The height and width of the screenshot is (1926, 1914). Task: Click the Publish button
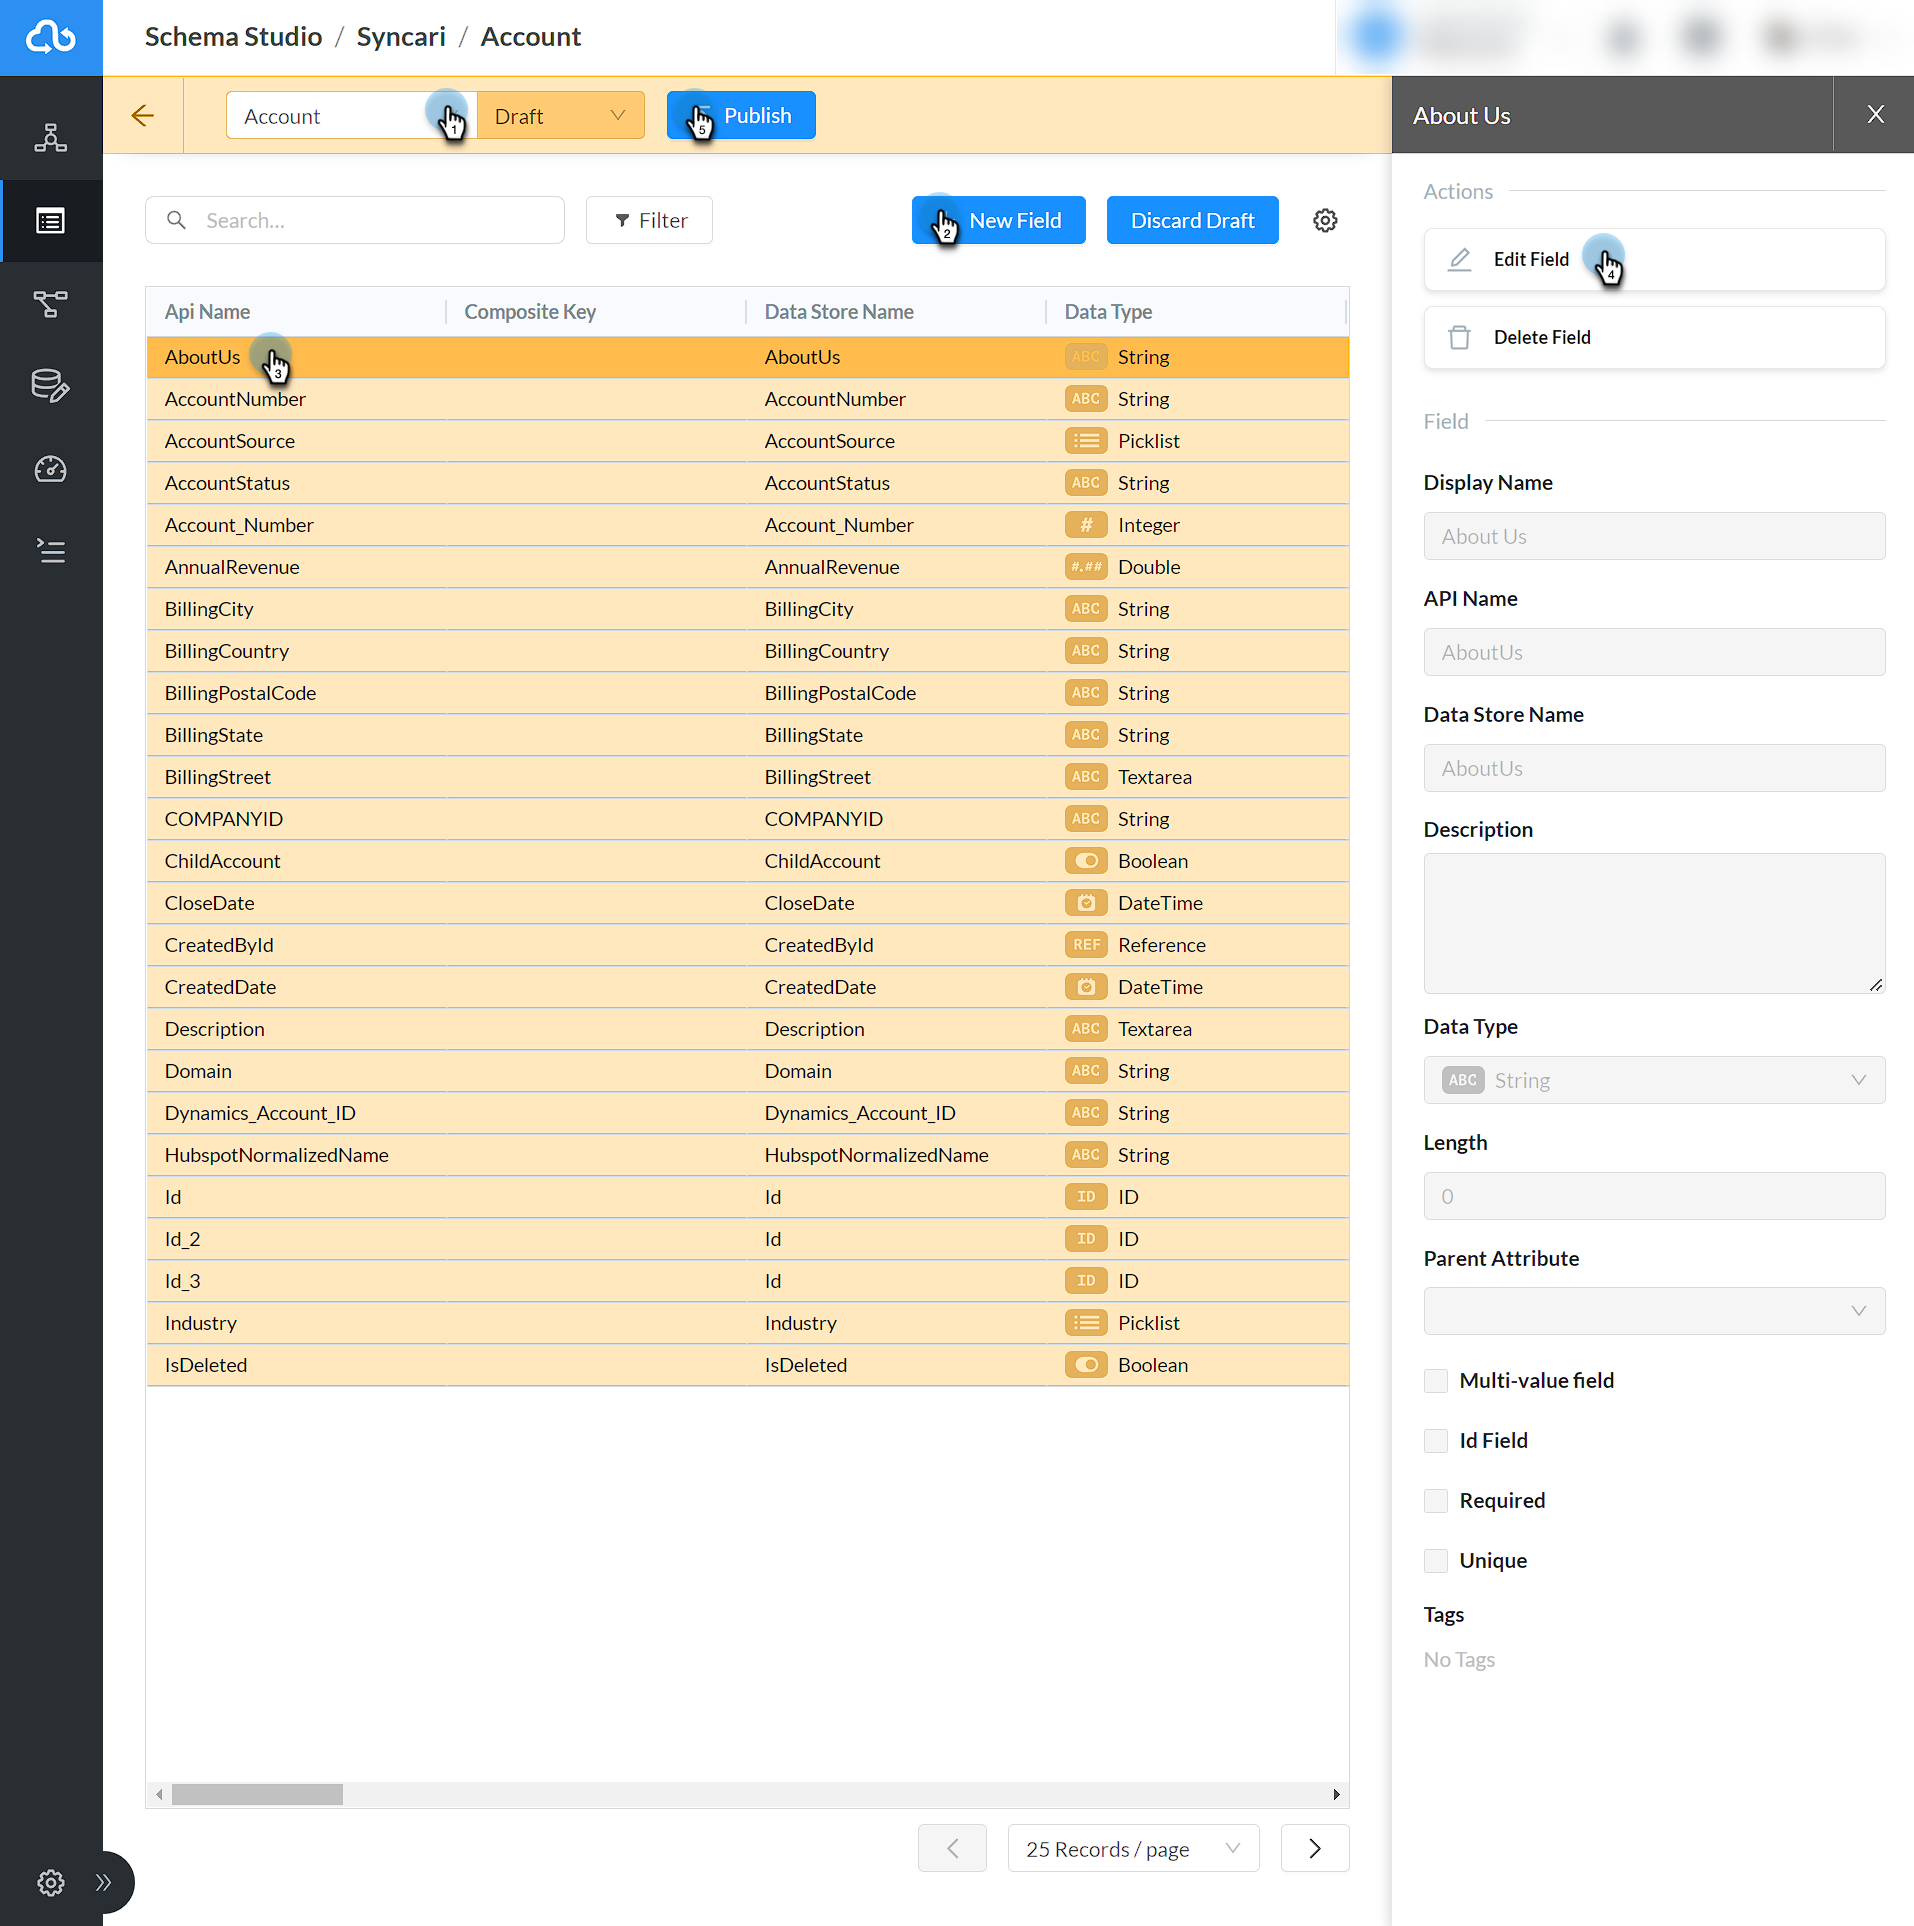pyautogui.click(x=741, y=116)
